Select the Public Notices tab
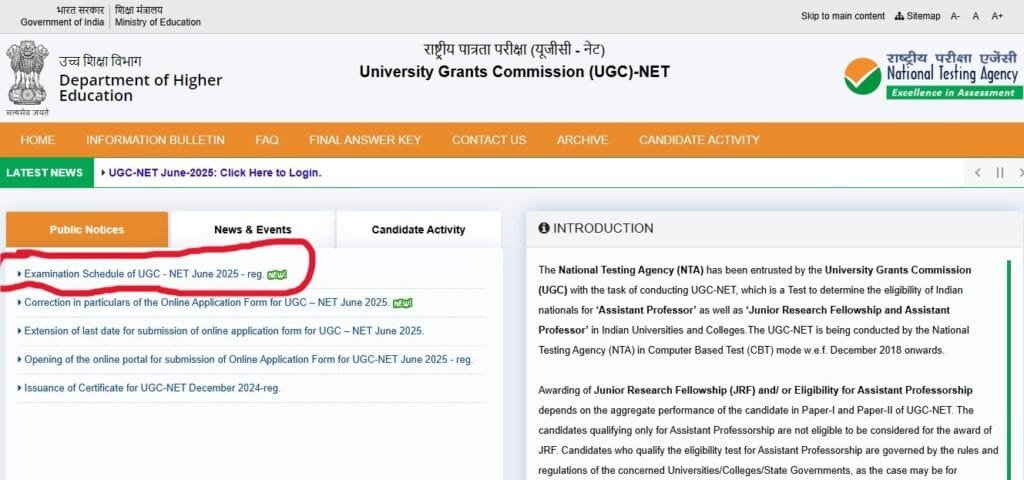 pyautogui.click(x=87, y=229)
